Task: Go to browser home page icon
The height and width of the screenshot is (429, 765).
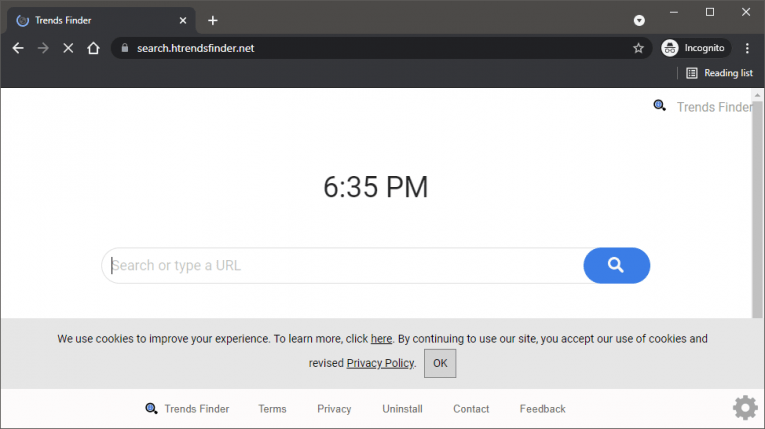Action: 93,48
